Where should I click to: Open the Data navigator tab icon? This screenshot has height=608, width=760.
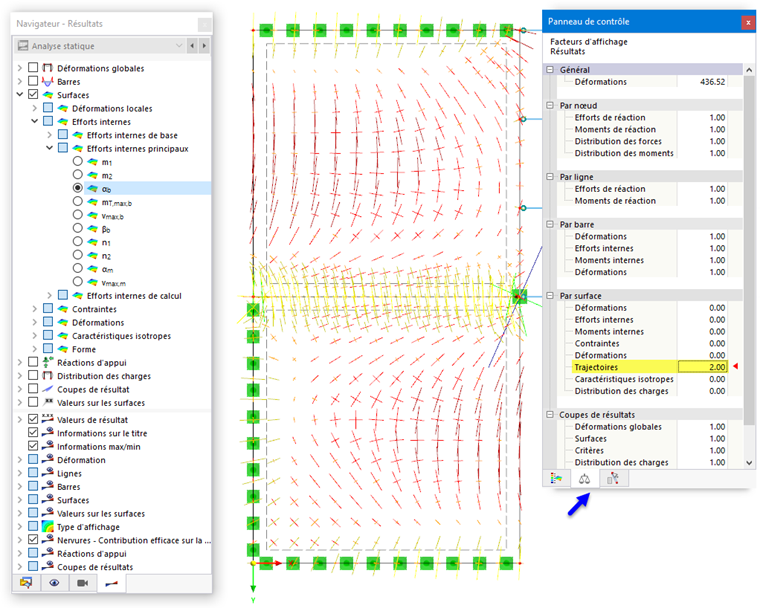click(x=26, y=582)
